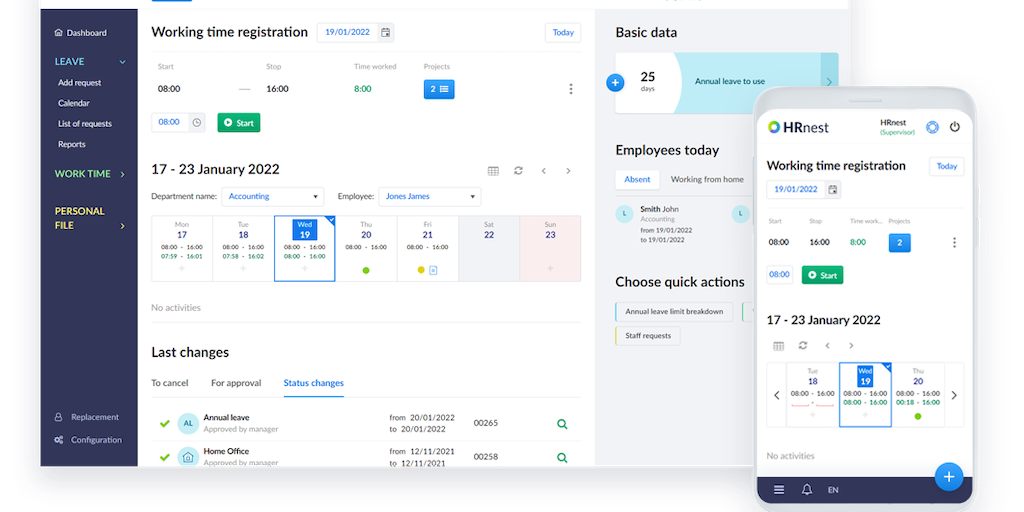Select Thu 20 in desktop week calendar

[366, 248]
